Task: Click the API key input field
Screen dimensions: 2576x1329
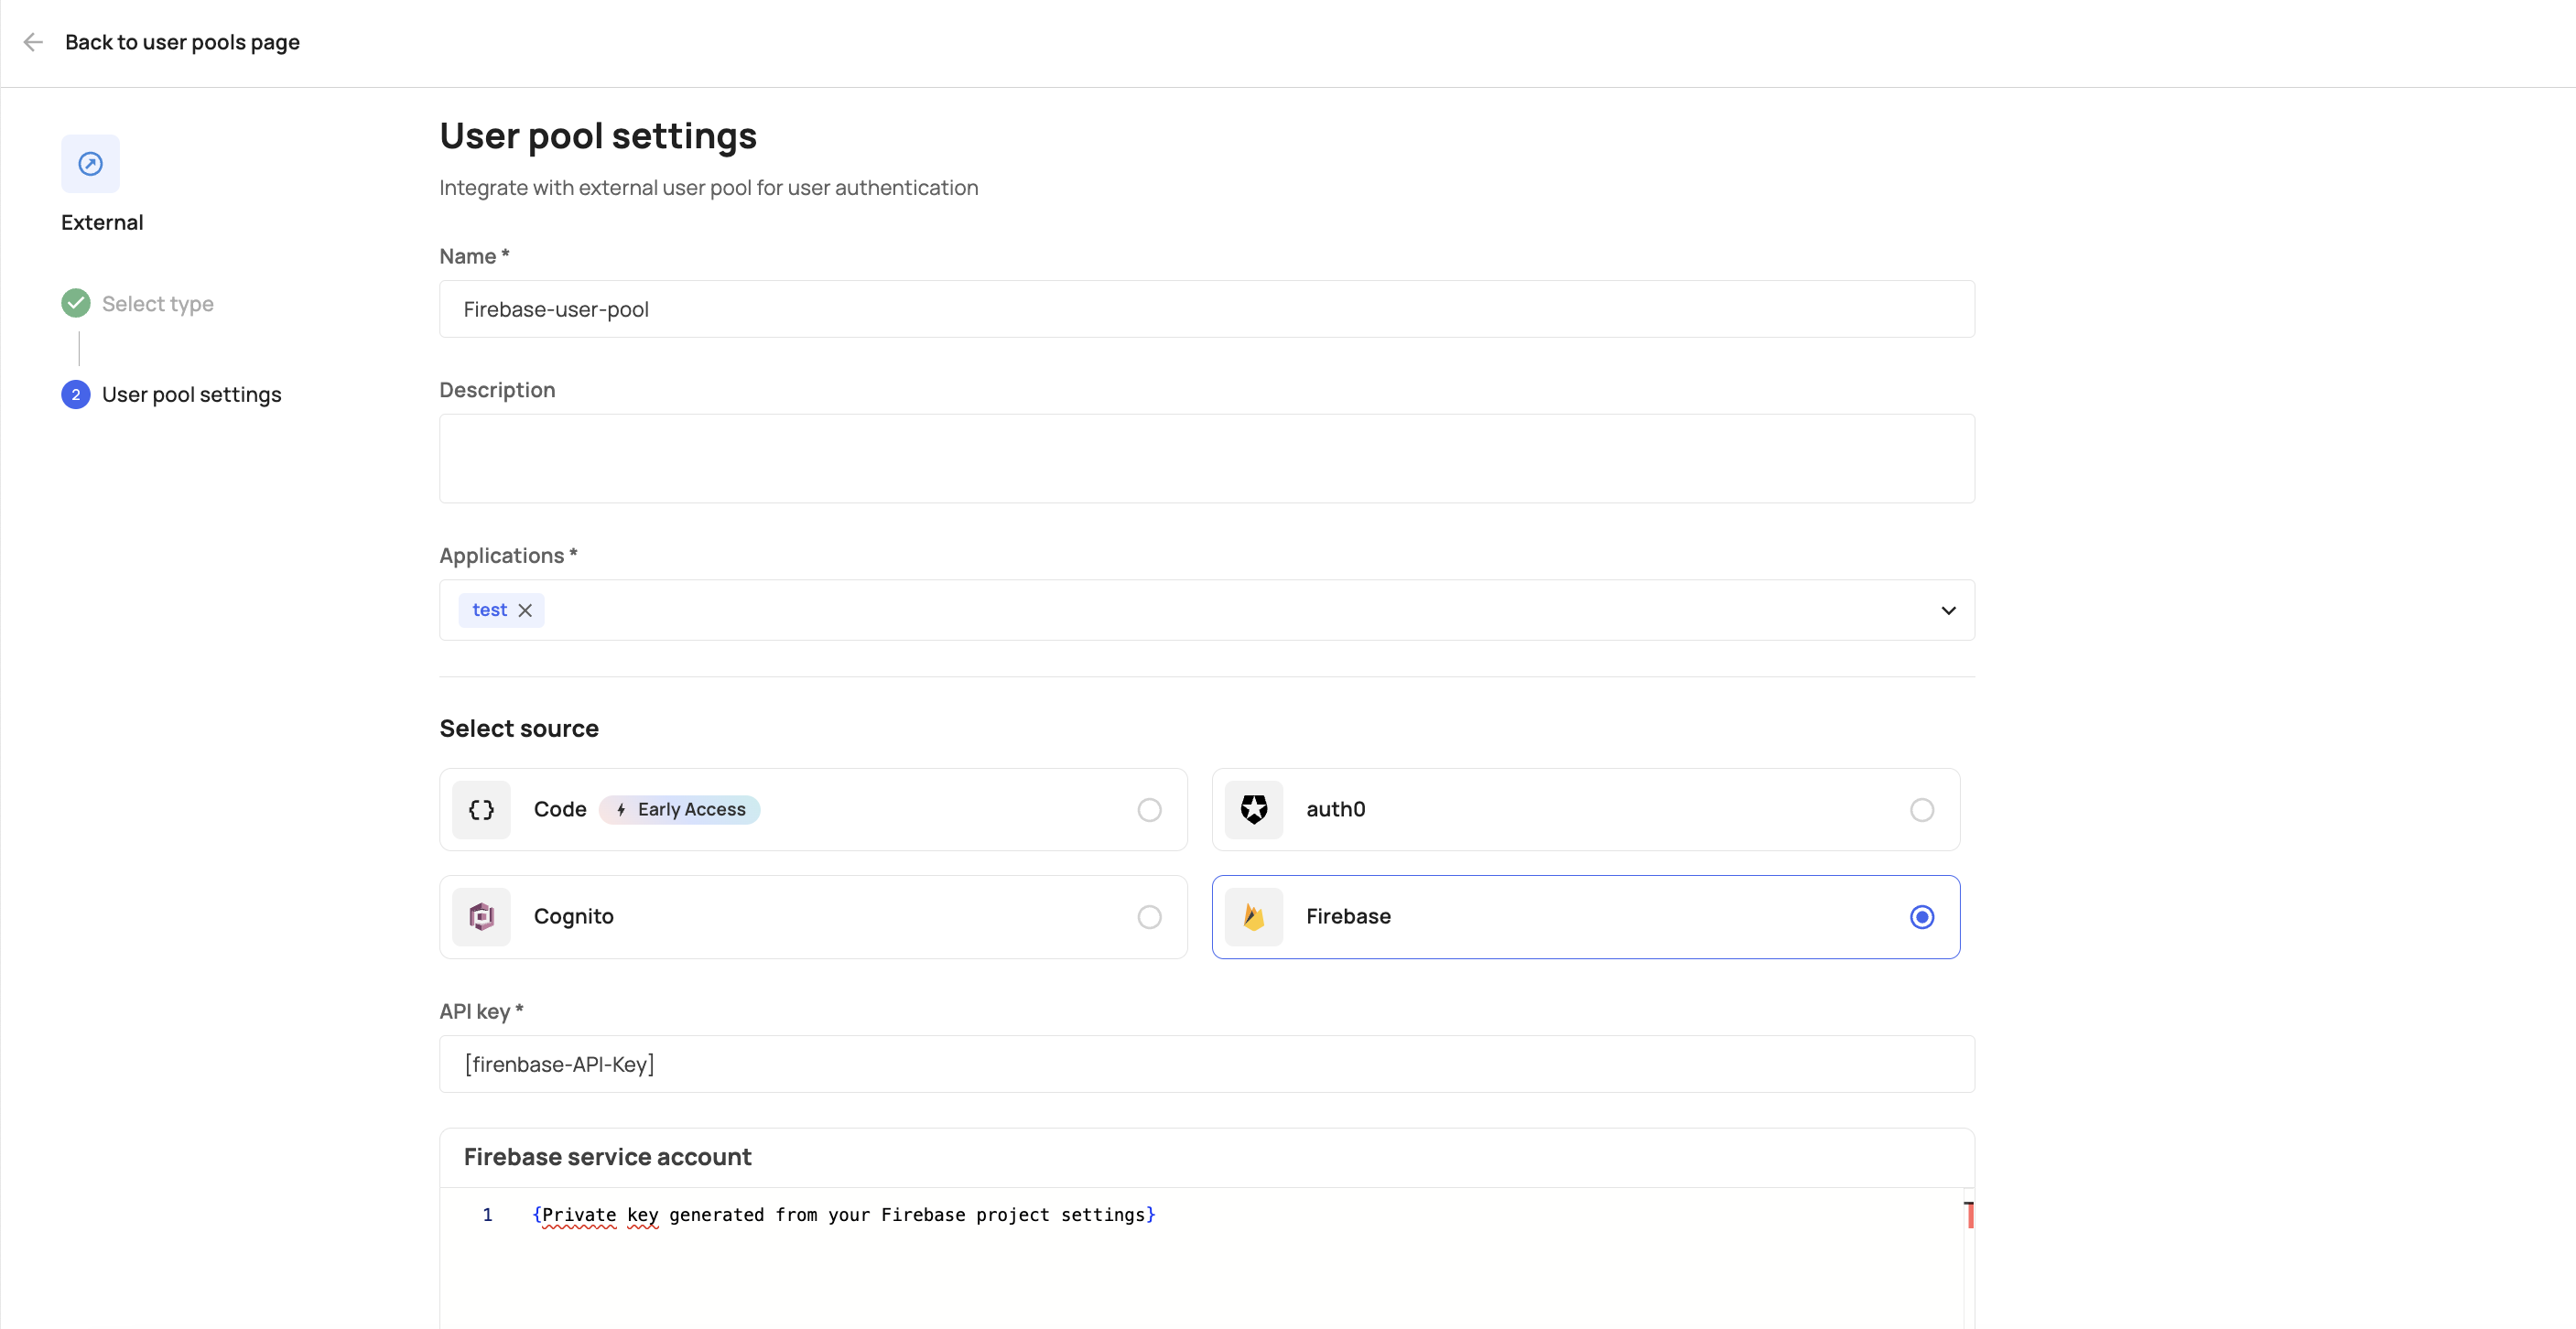Action: pos(1206,1064)
